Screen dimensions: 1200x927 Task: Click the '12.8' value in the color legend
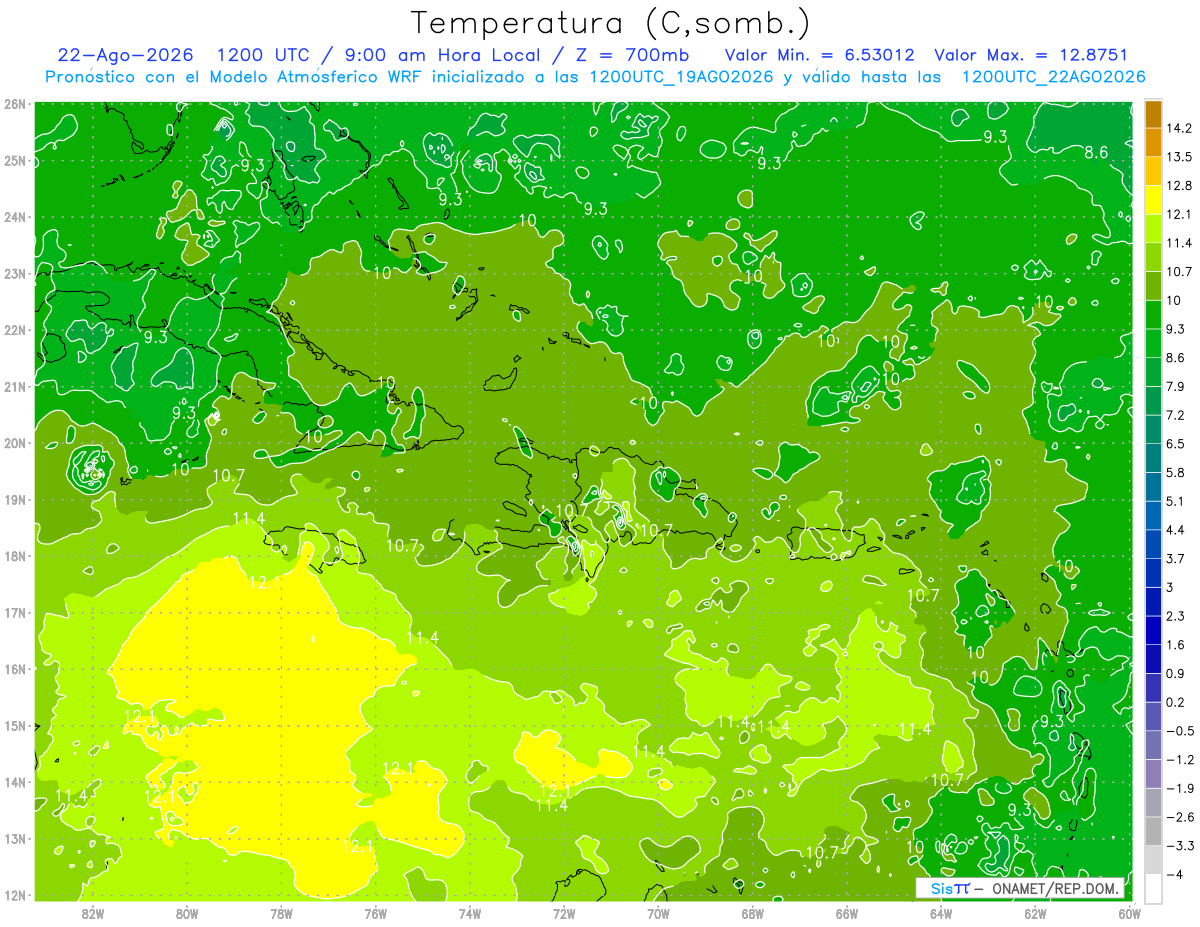[1180, 185]
